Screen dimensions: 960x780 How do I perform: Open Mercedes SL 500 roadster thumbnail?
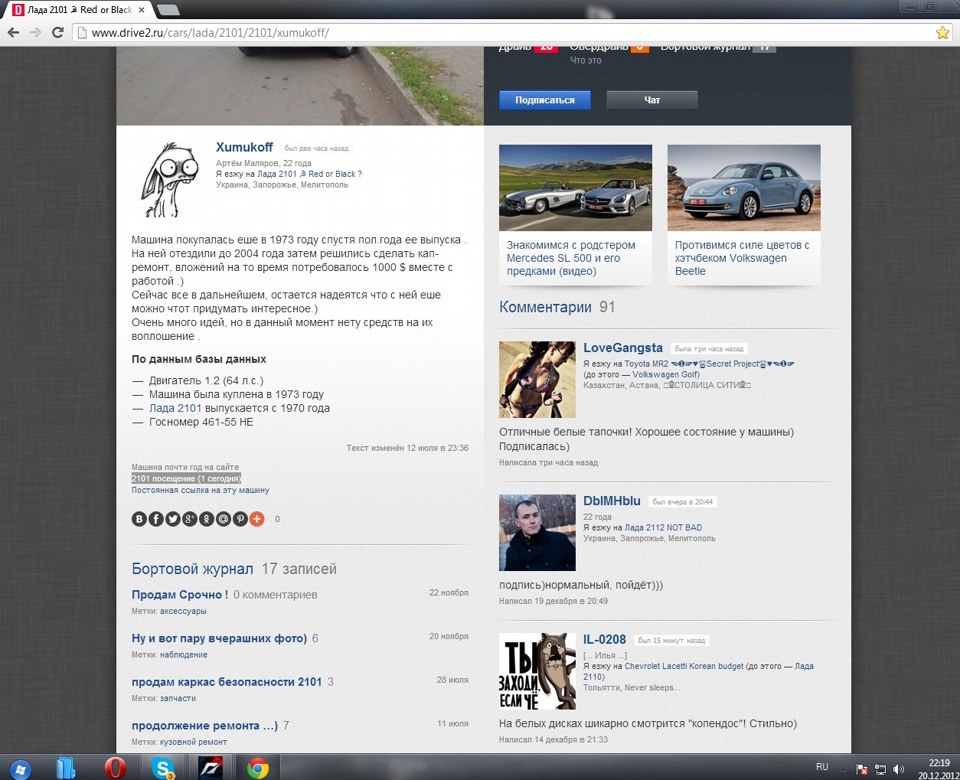576,187
